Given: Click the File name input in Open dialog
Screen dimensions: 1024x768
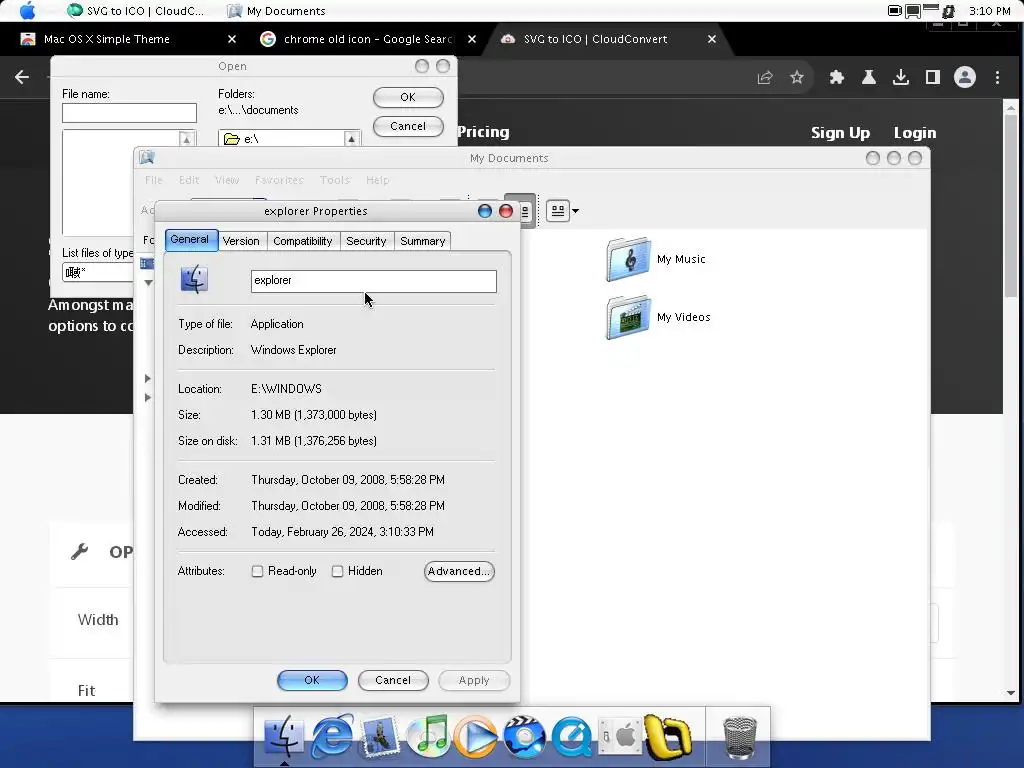Looking at the screenshot, I should [x=129, y=113].
